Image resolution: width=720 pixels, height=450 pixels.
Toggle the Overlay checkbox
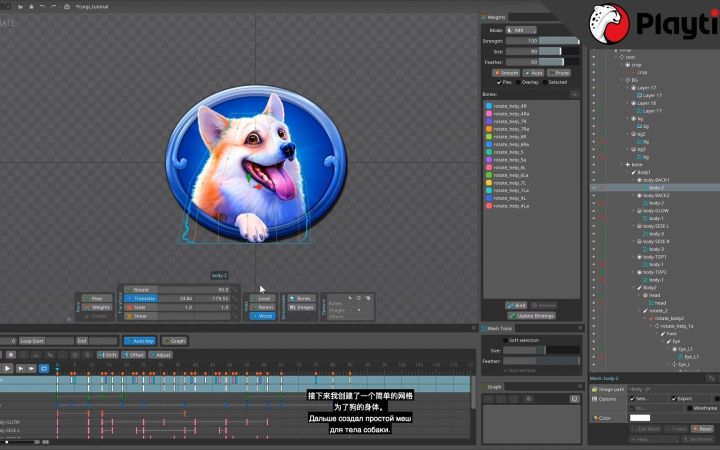518,82
